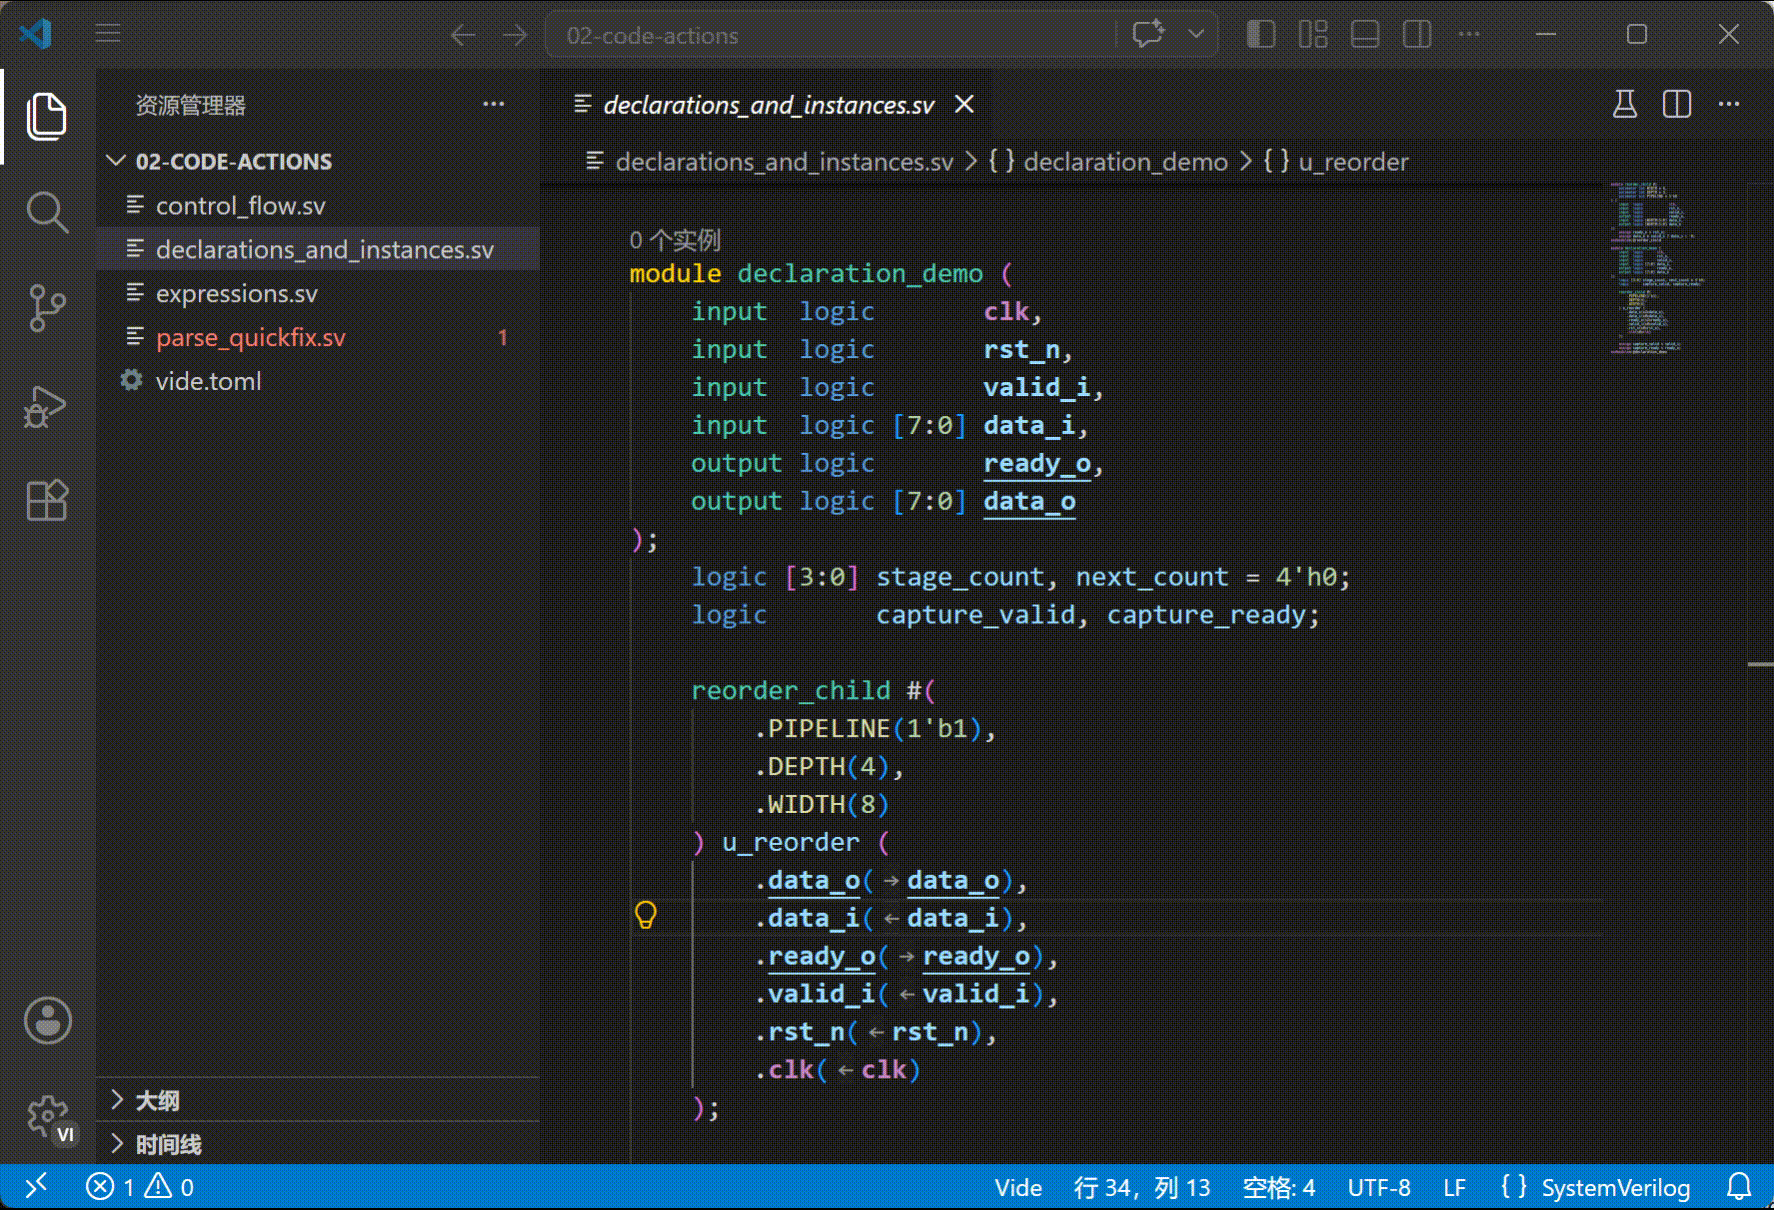
Task: Toggle the bottom panel visibility
Action: pos(1365,35)
